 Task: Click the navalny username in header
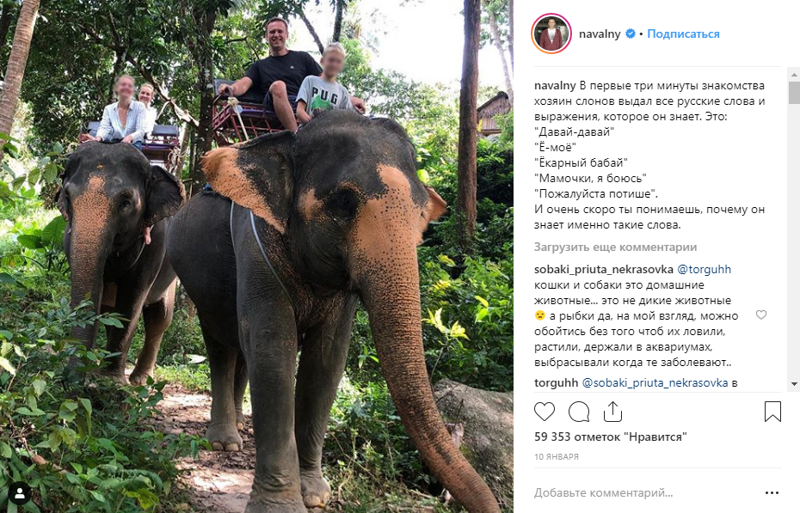[x=599, y=34]
